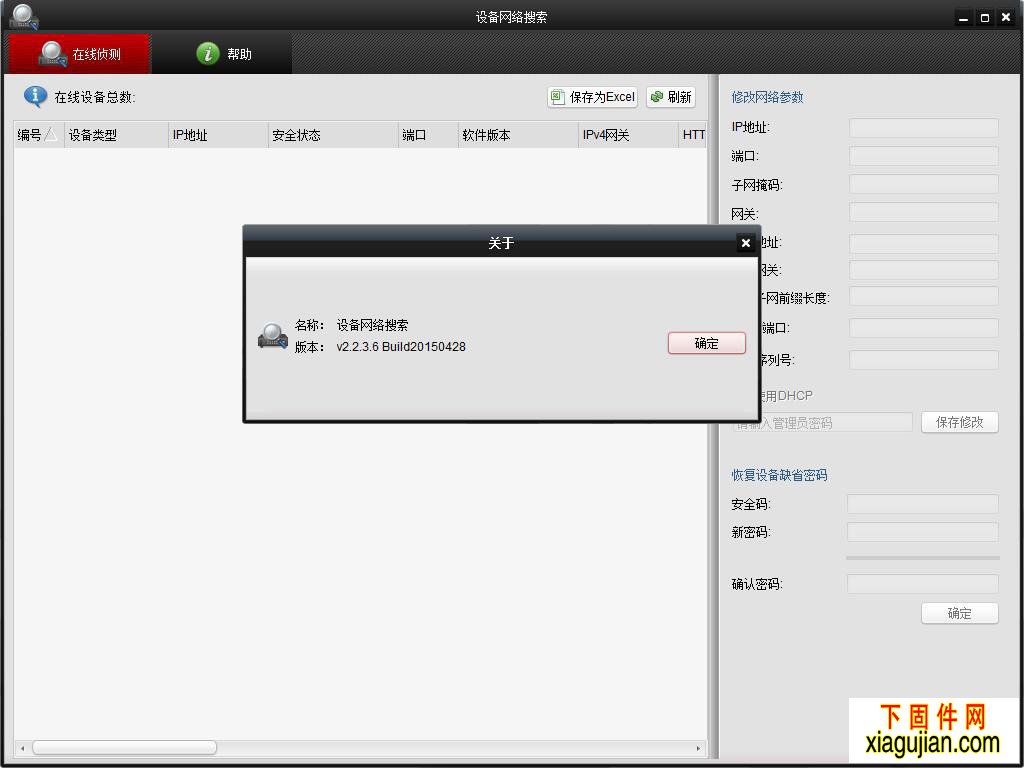Click 确定 under 恢复设备缺省密码

click(959, 613)
